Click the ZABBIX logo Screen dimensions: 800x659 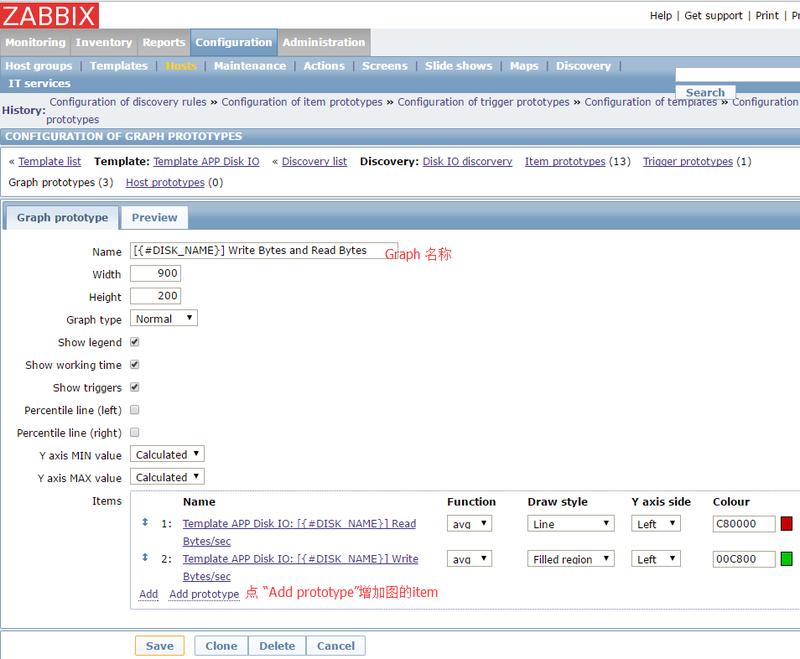click(50, 15)
